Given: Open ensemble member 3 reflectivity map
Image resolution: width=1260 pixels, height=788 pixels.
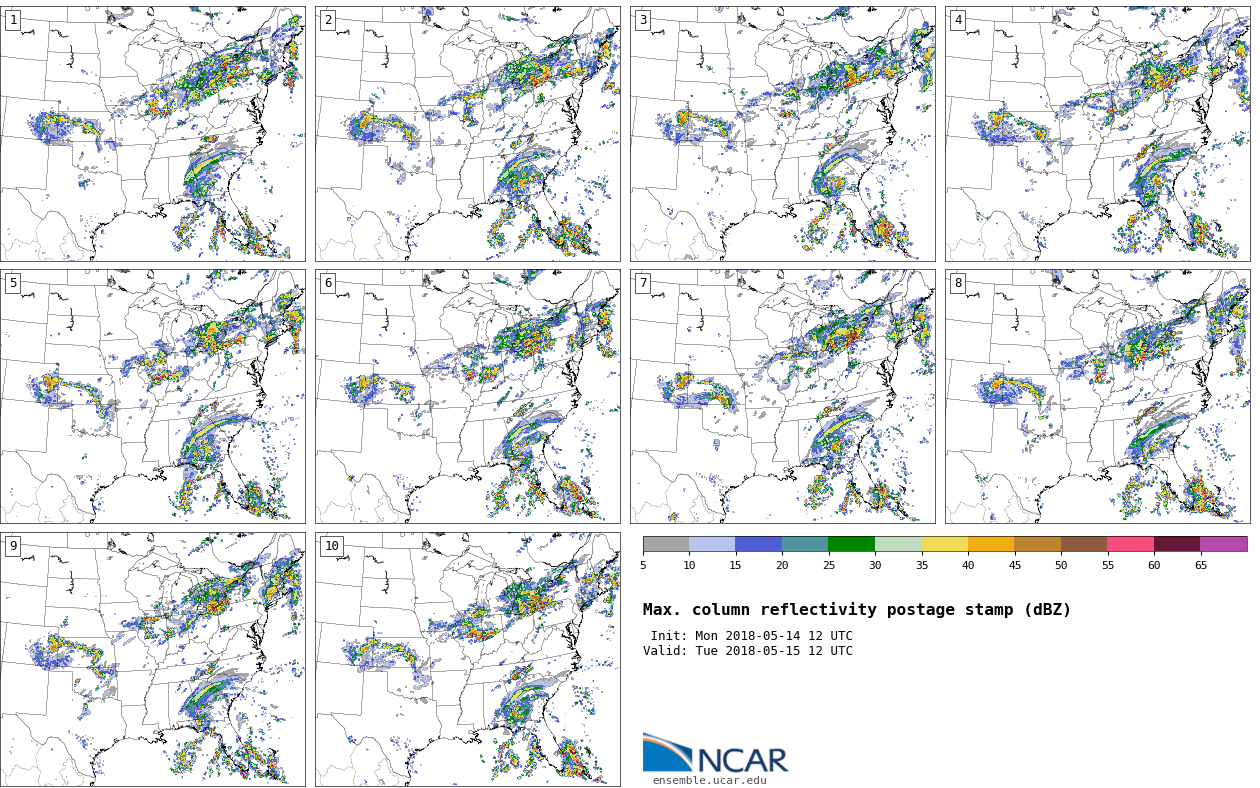Looking at the screenshot, I should [782, 134].
